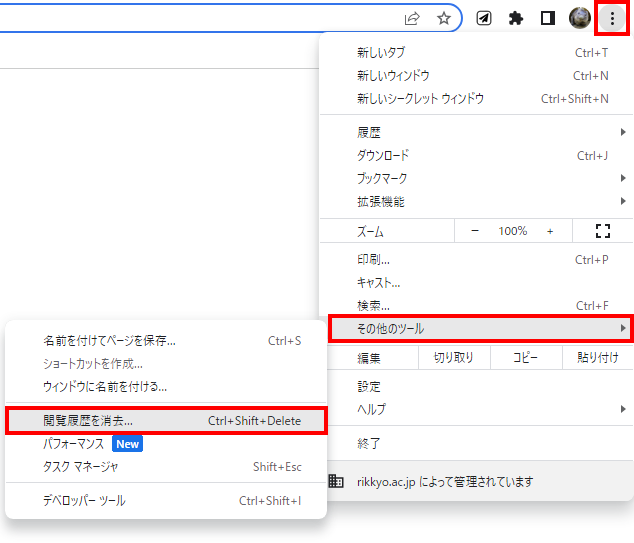Image resolution: width=634 pixels, height=543 pixels.
Task: Select 新しいウィンドウ menu item
Action: point(477,76)
